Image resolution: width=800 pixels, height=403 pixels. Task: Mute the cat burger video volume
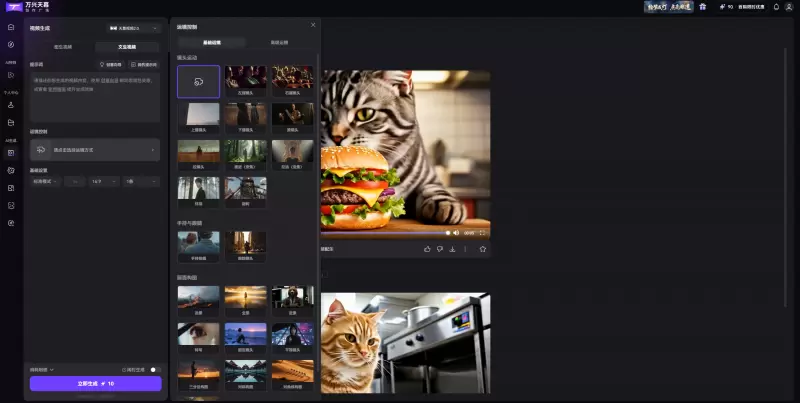click(457, 232)
